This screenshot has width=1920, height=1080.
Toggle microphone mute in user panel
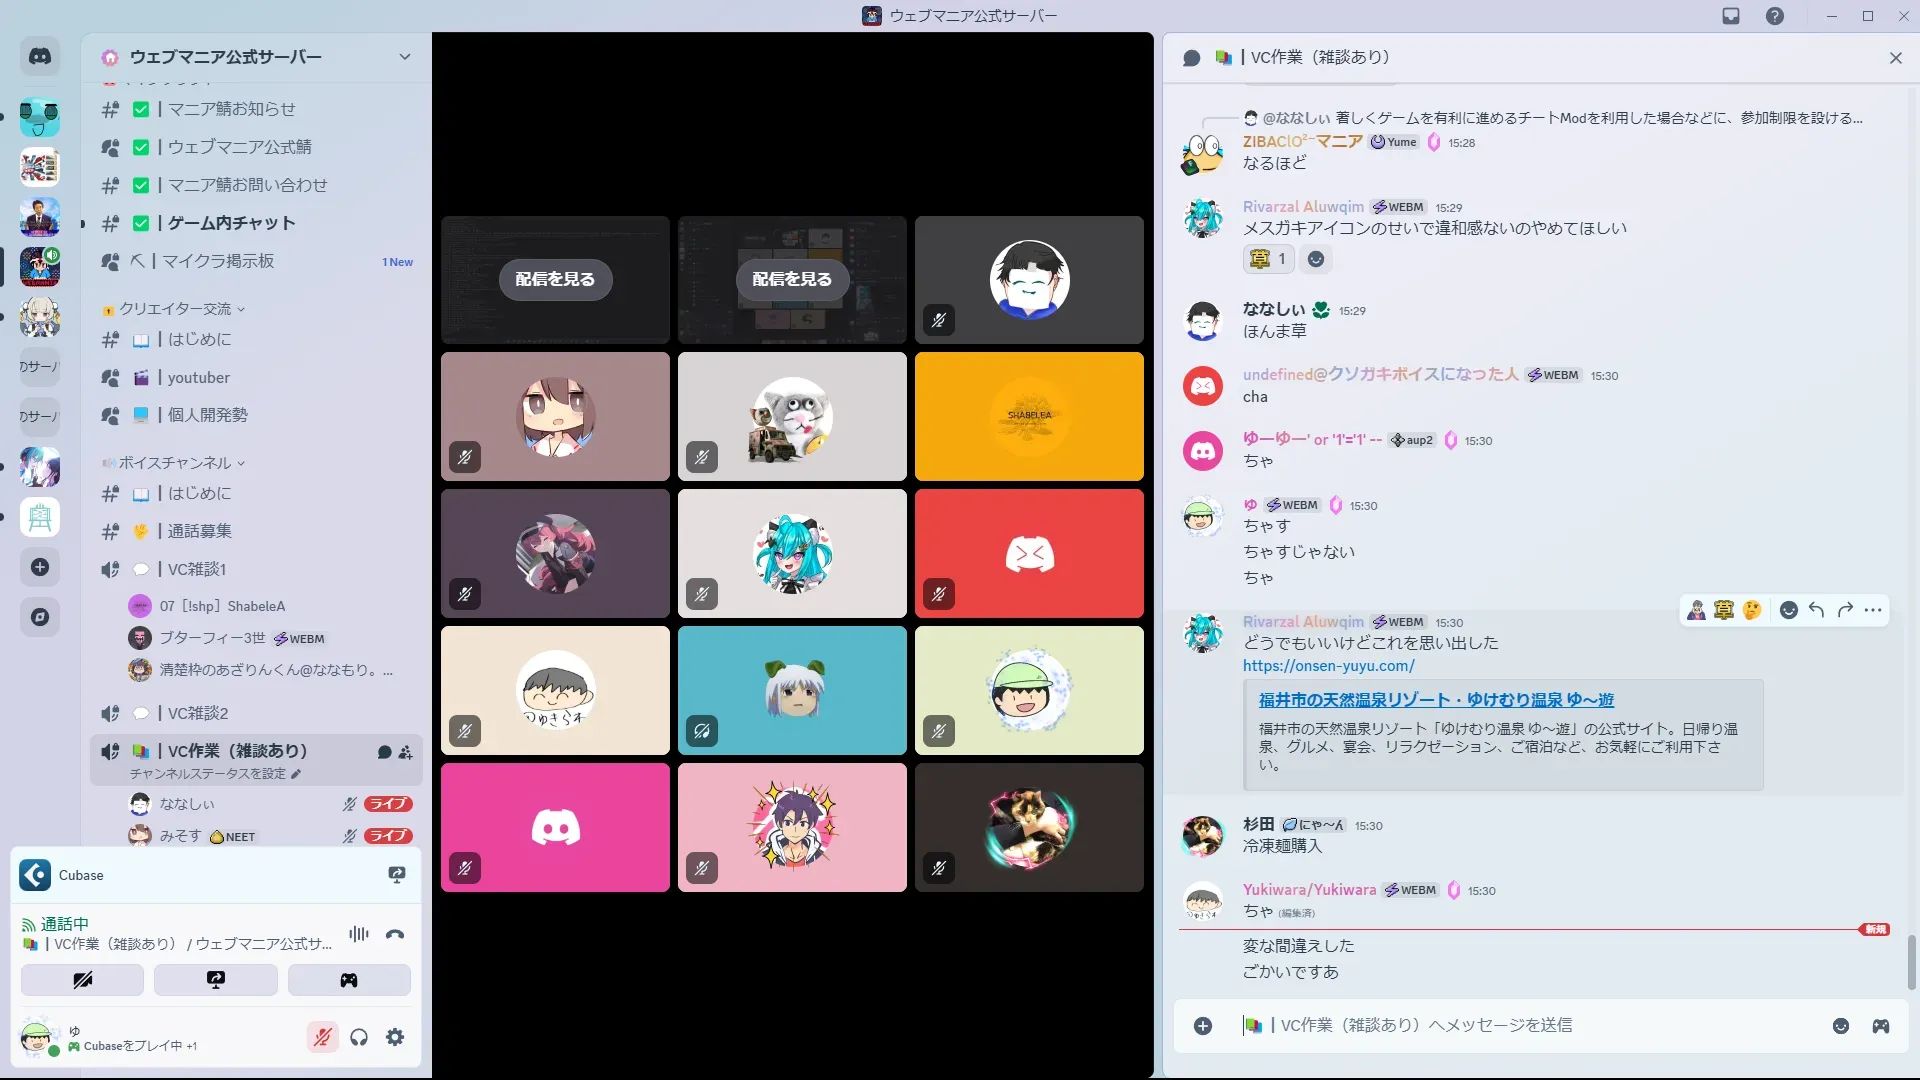tap(322, 1038)
